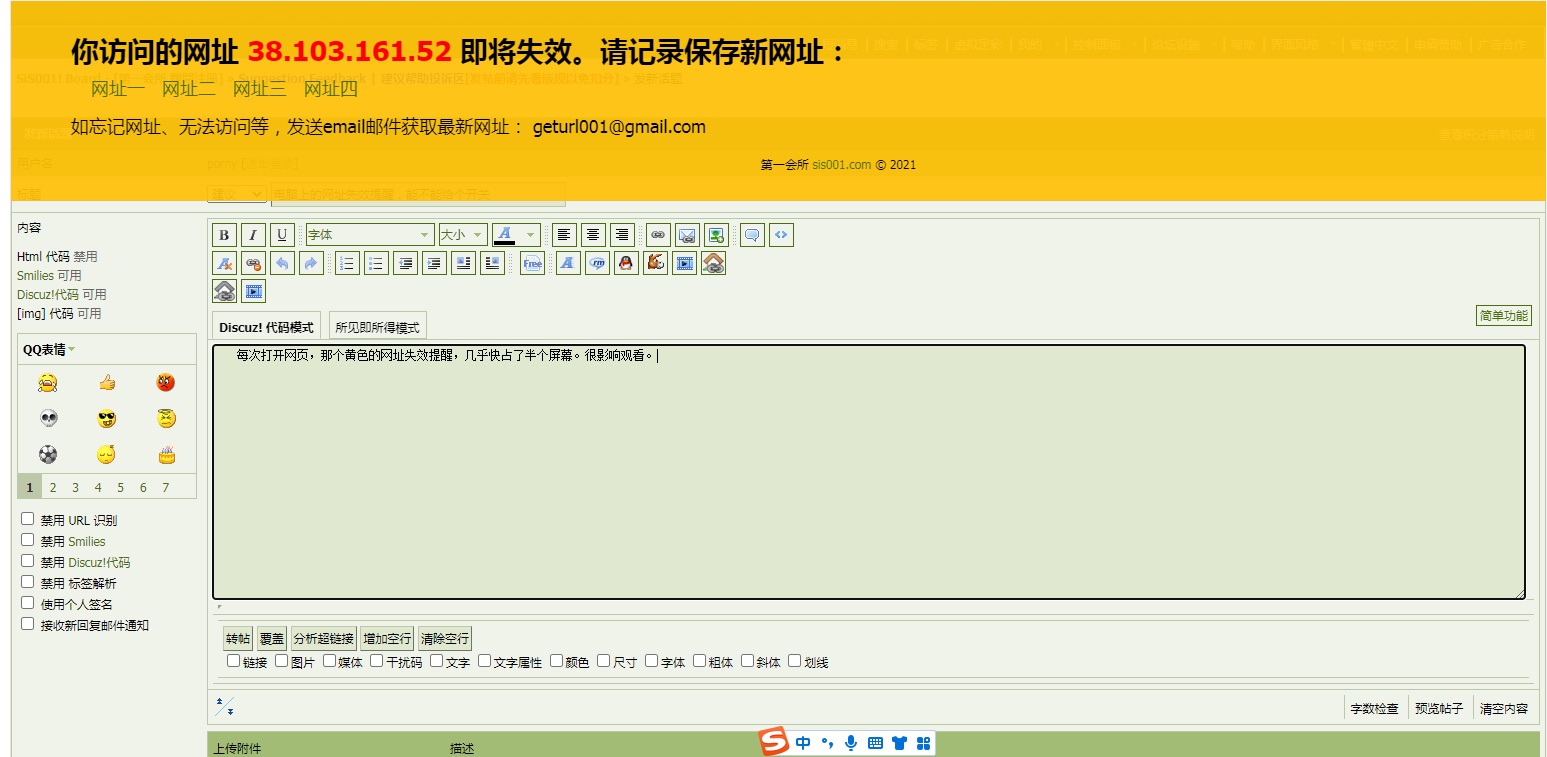The width and height of the screenshot is (1547, 757).
Task: Insert image icon in toolbar
Action: [716, 235]
